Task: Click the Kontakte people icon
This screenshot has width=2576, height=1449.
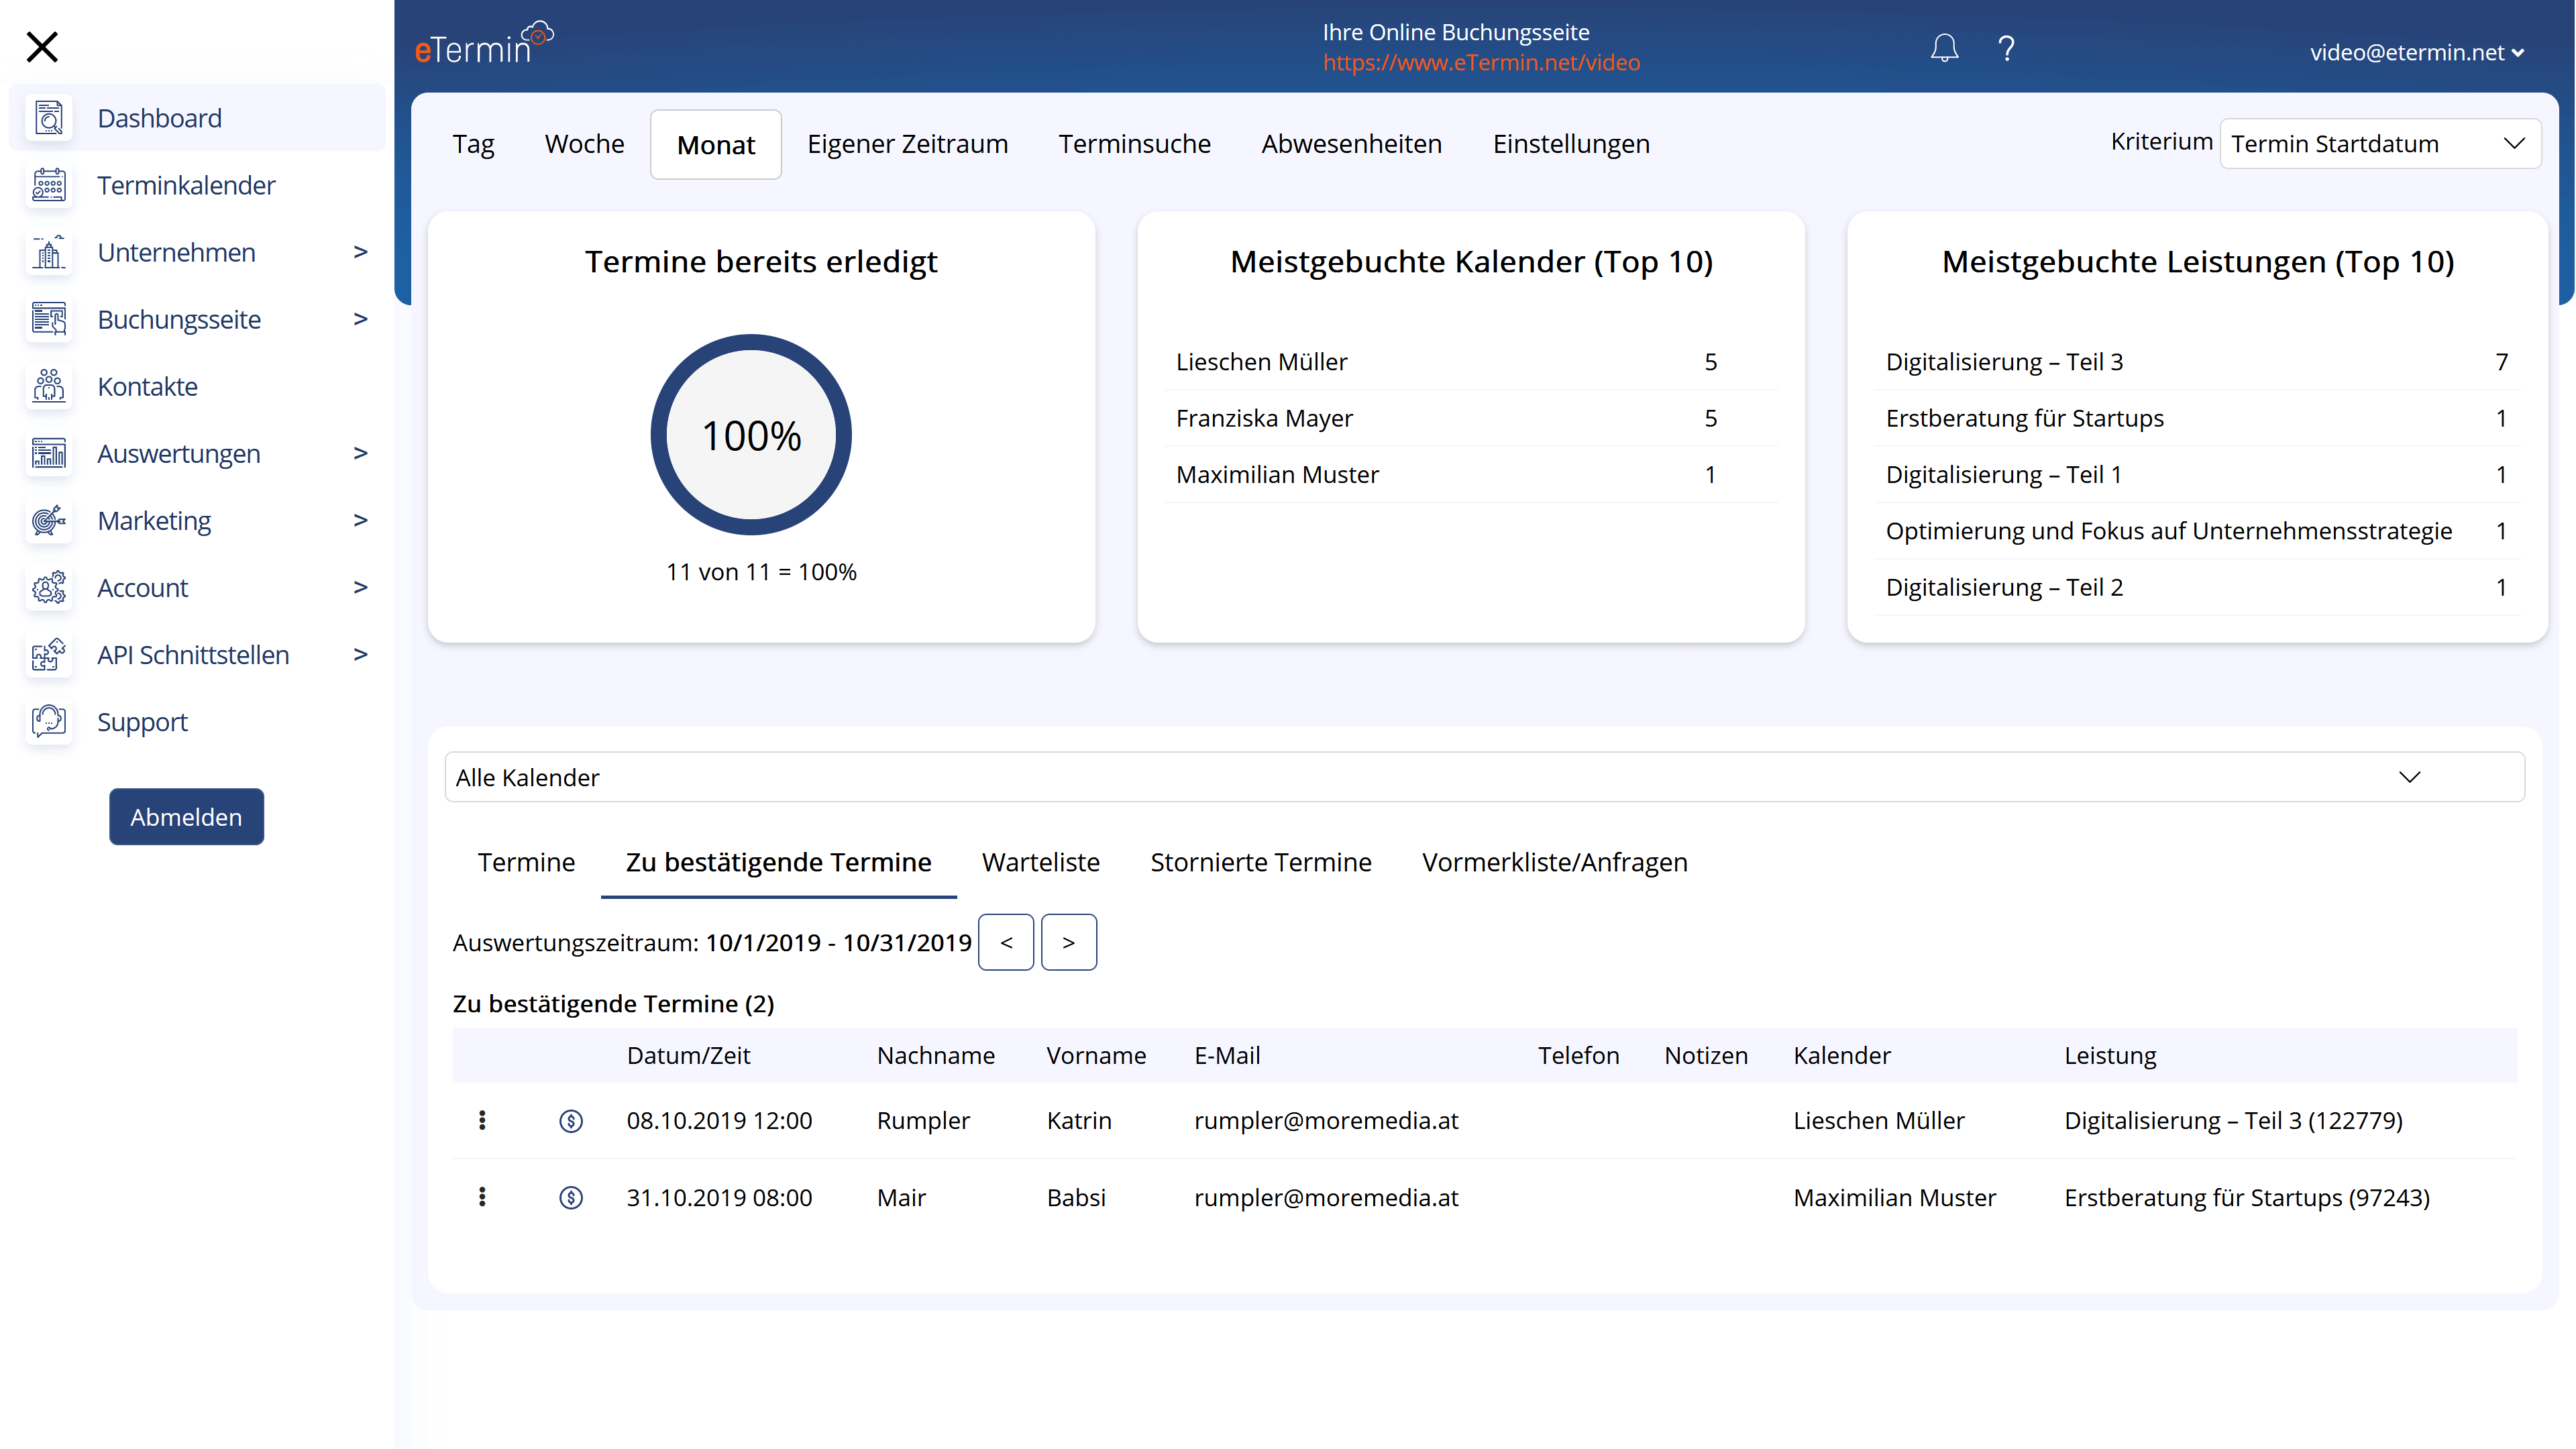Action: [49, 386]
